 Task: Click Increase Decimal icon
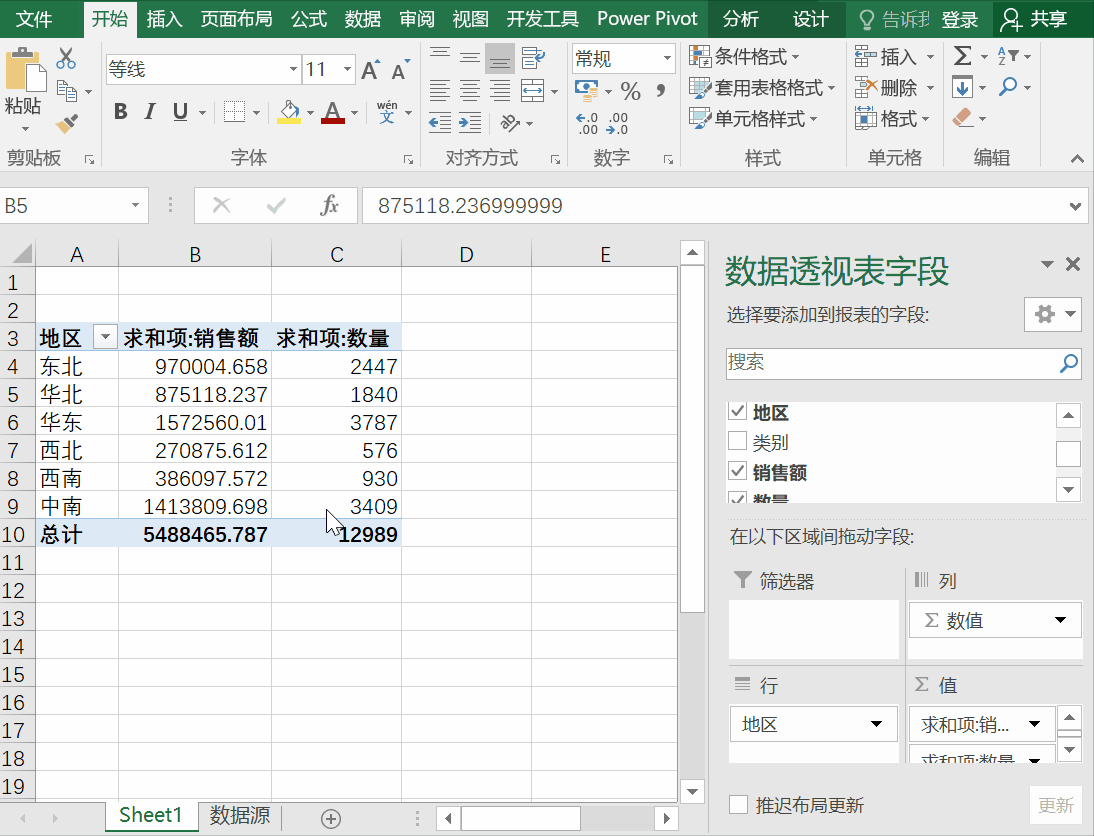587,124
